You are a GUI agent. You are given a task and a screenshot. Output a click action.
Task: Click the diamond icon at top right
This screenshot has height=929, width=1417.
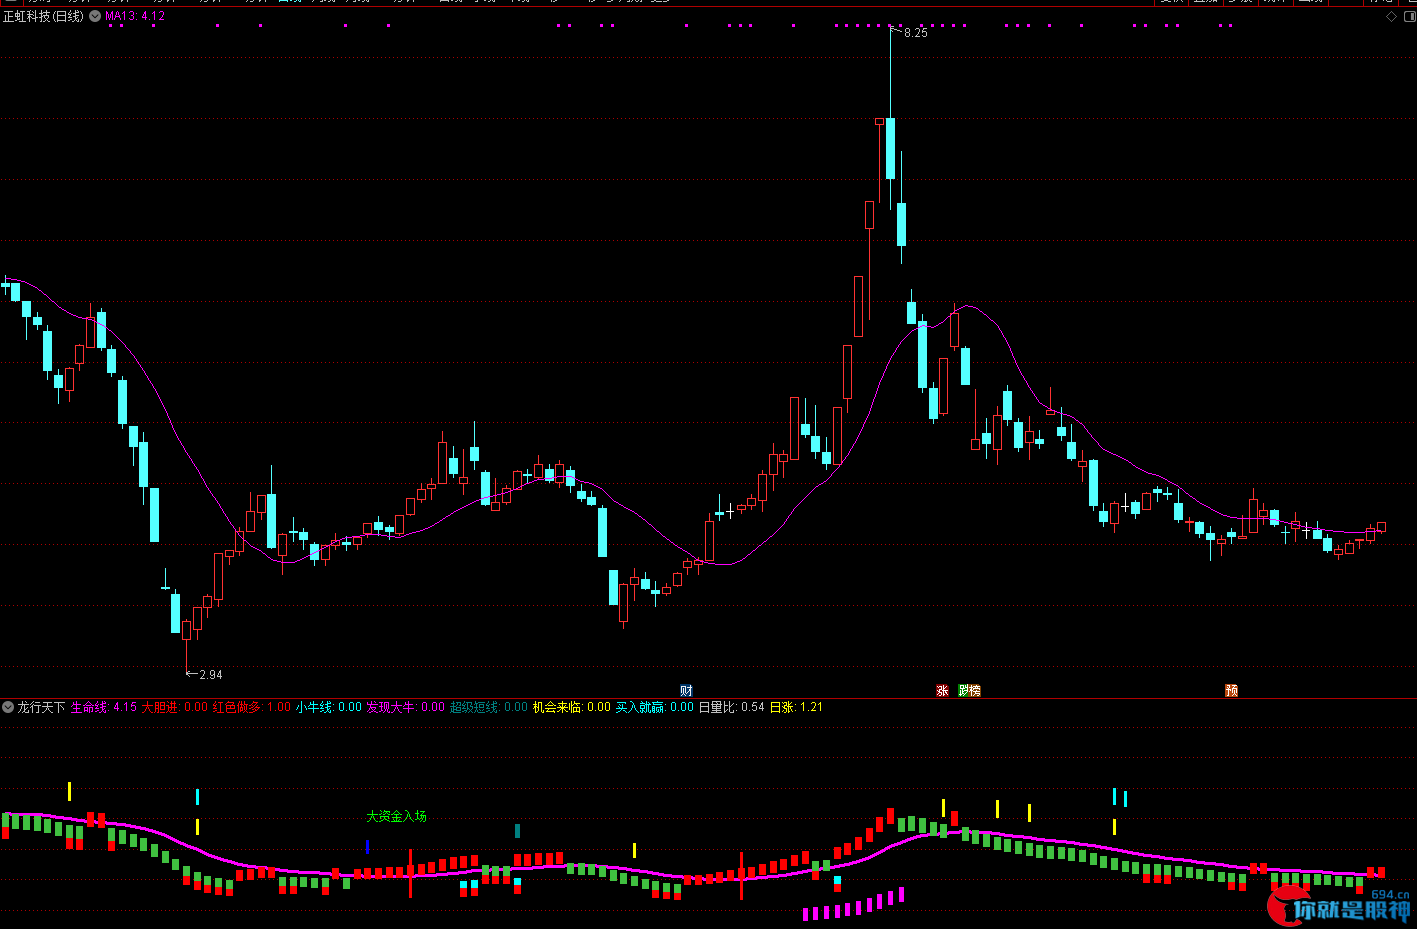[x=1391, y=16]
